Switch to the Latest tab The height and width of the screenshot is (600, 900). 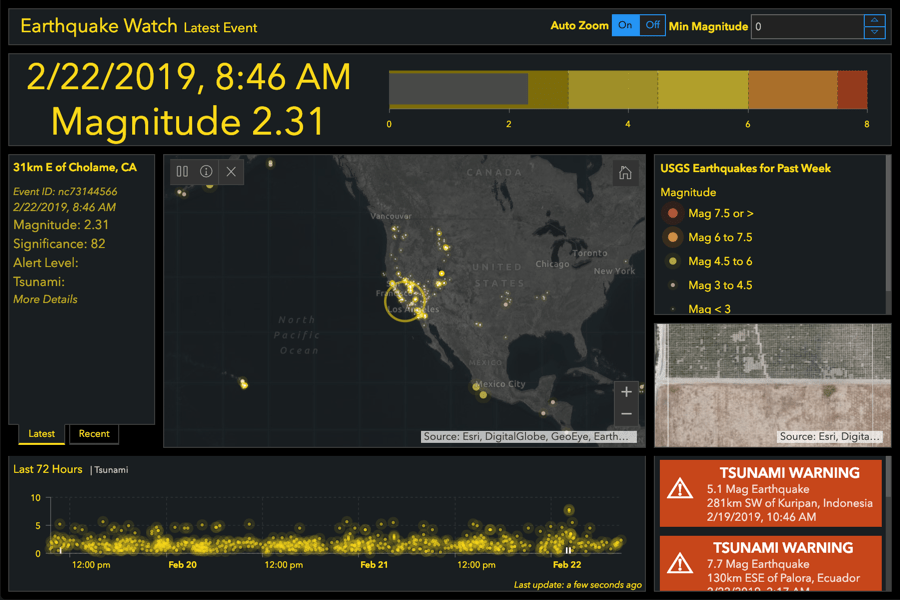click(x=40, y=434)
